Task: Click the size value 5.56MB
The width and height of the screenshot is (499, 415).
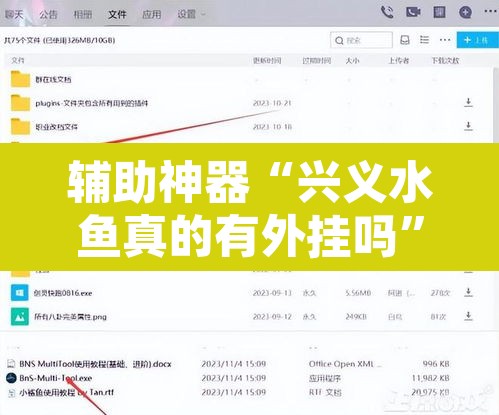Action: coord(358,293)
